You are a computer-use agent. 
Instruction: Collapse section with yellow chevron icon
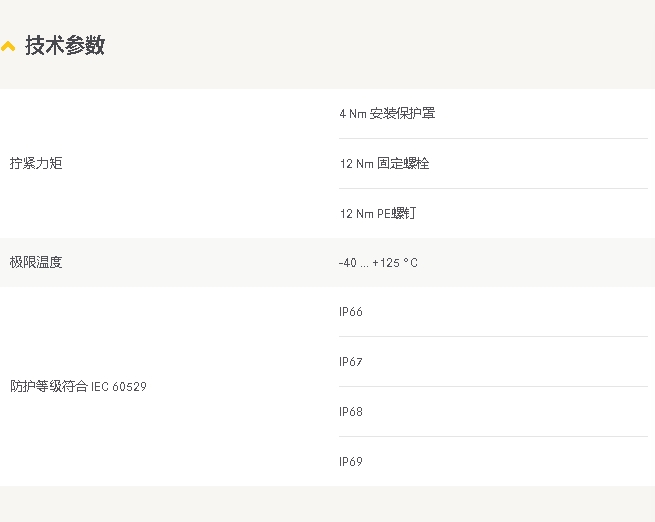tap(8, 46)
